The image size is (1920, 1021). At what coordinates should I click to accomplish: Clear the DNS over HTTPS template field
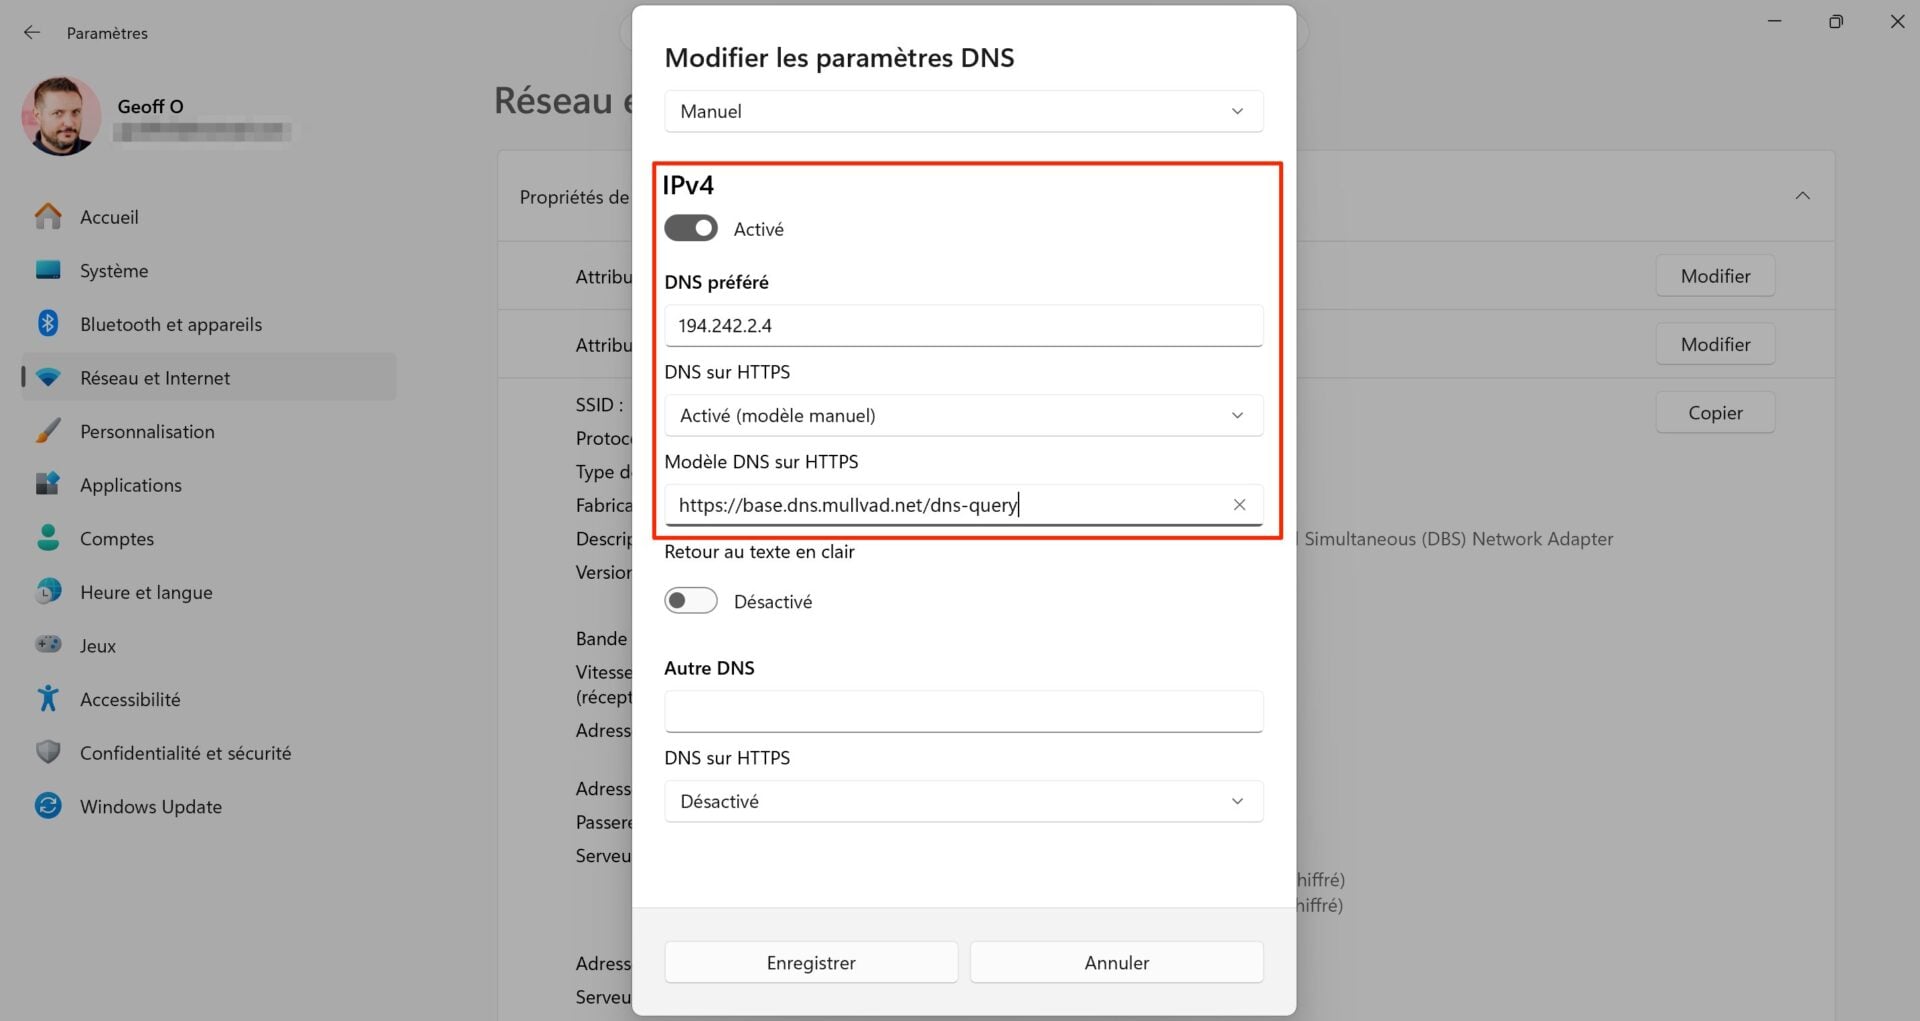pos(1239,505)
